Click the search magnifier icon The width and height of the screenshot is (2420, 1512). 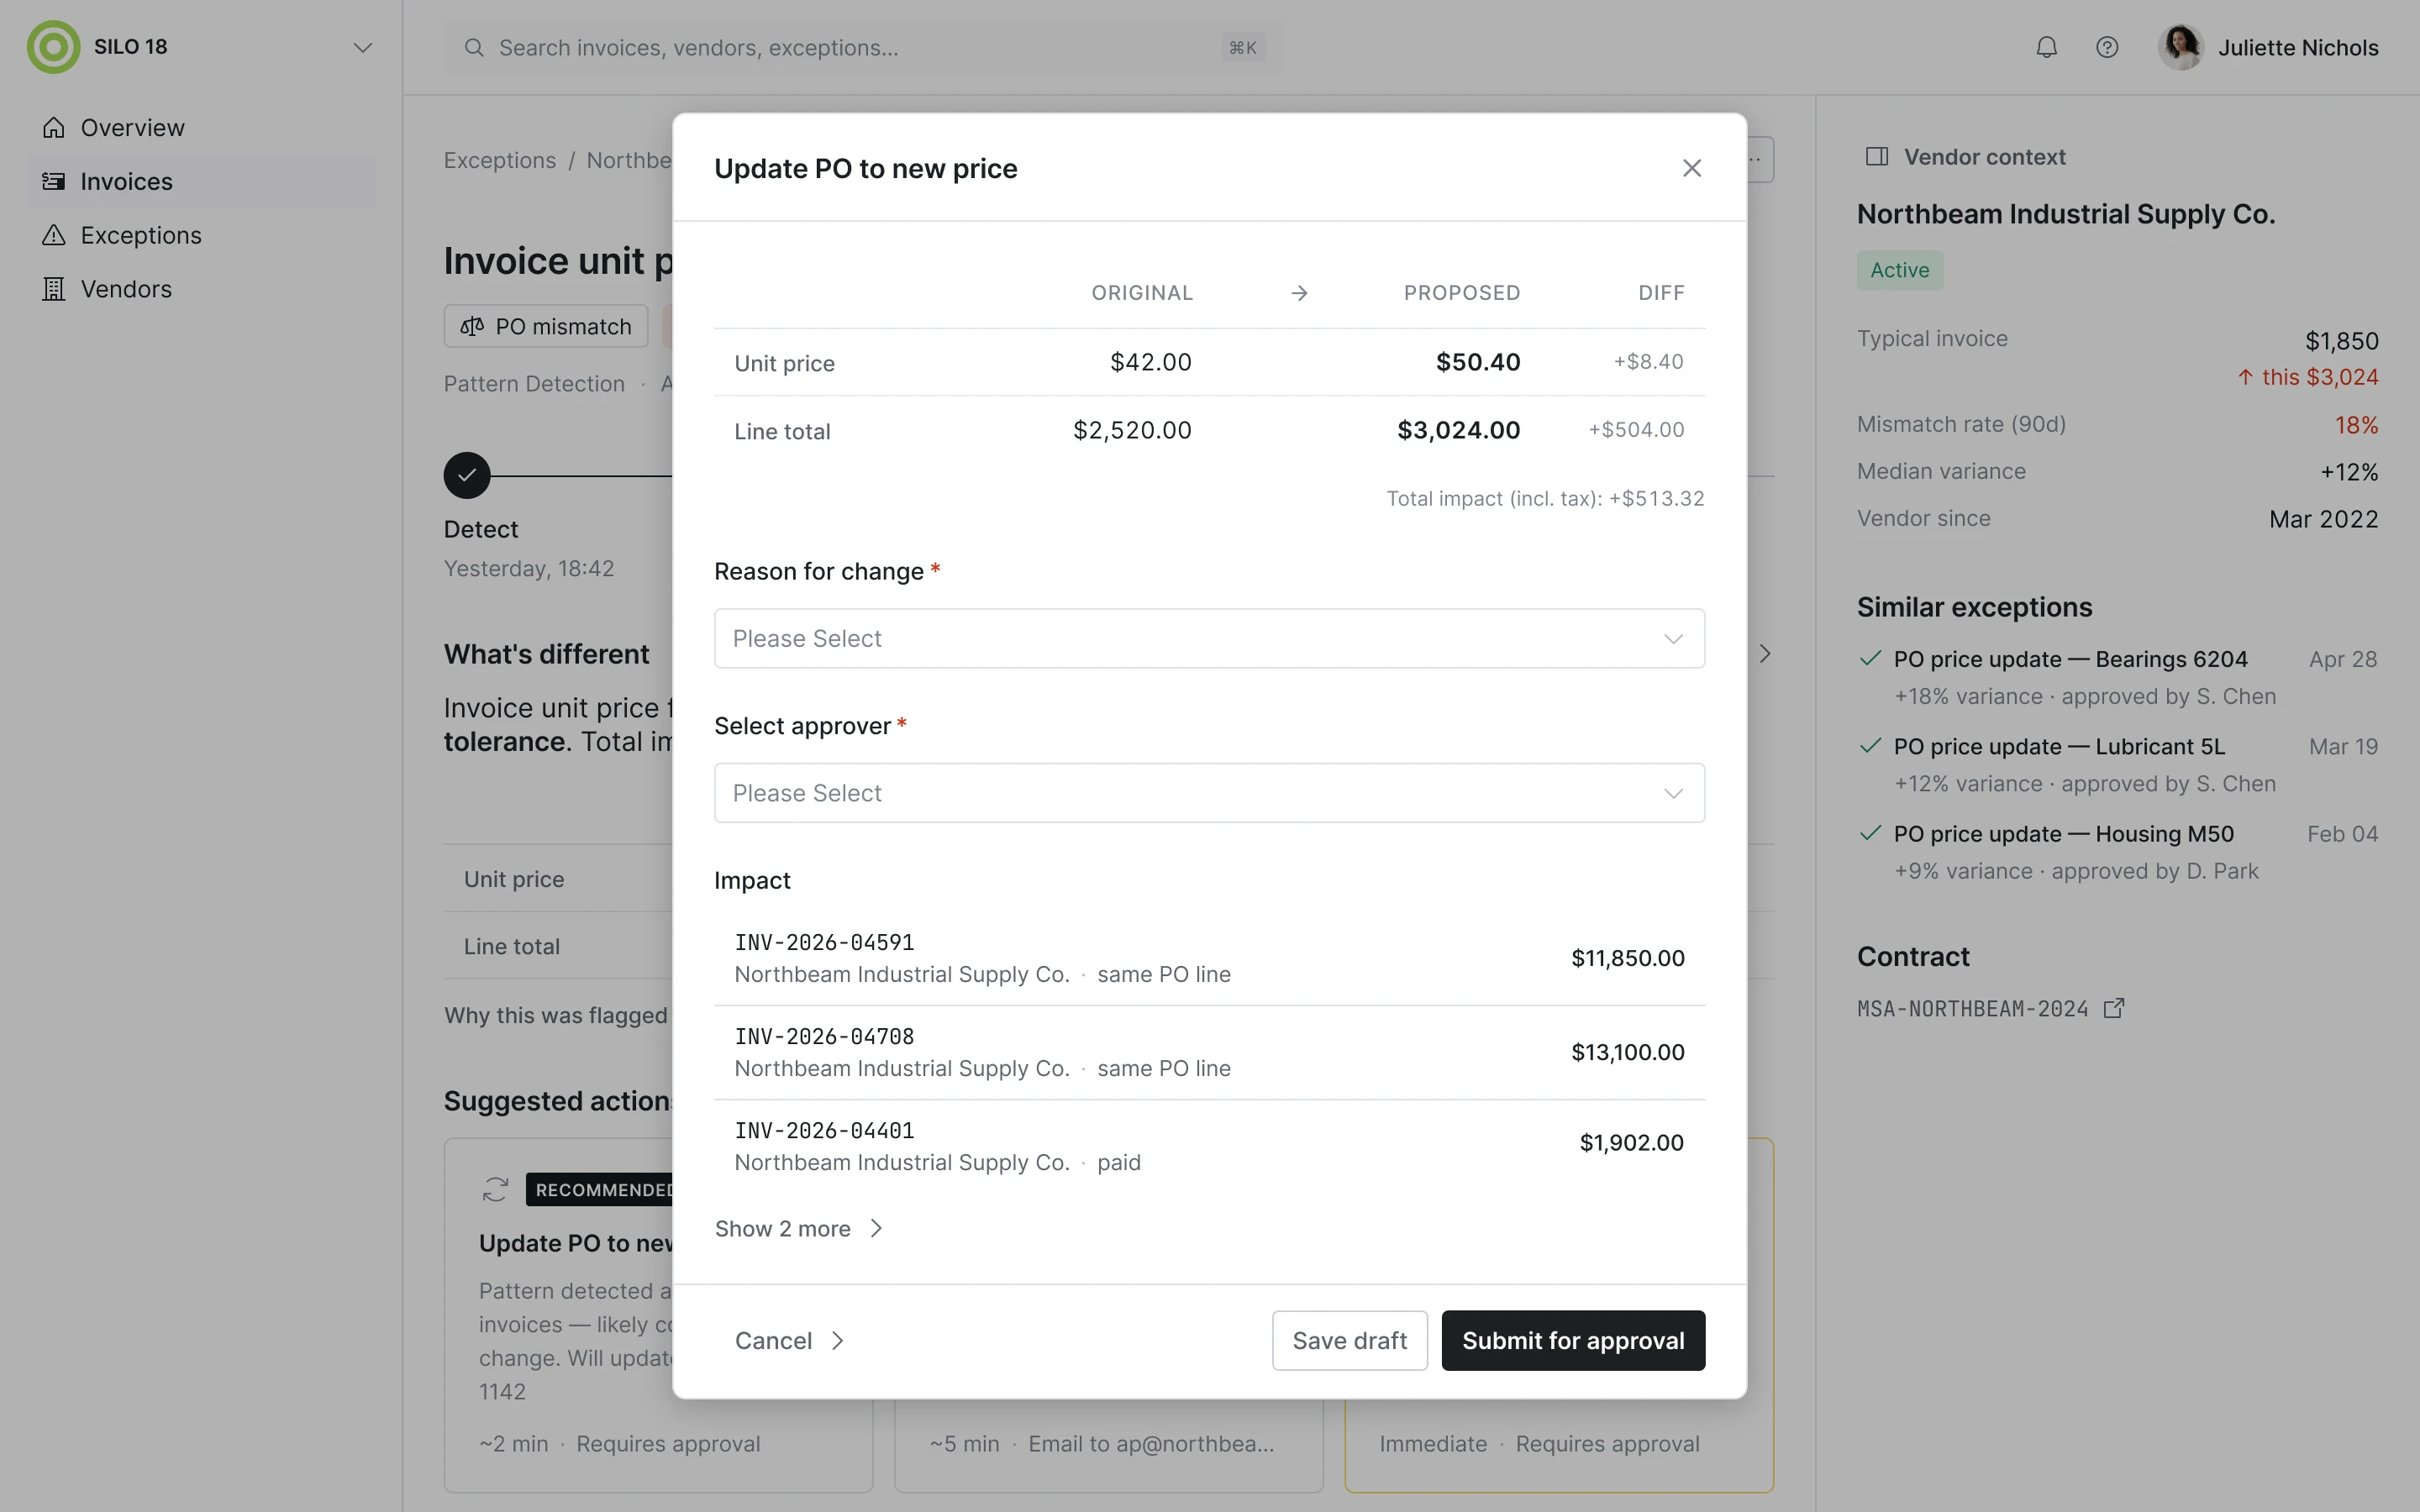pos(475,48)
